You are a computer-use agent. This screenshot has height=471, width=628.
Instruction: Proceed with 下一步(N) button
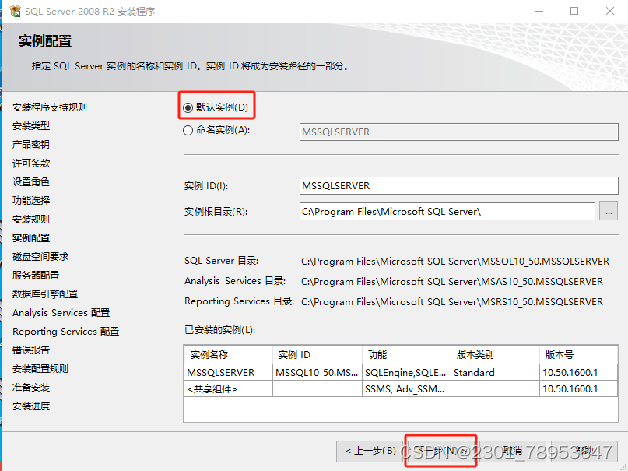[440, 451]
